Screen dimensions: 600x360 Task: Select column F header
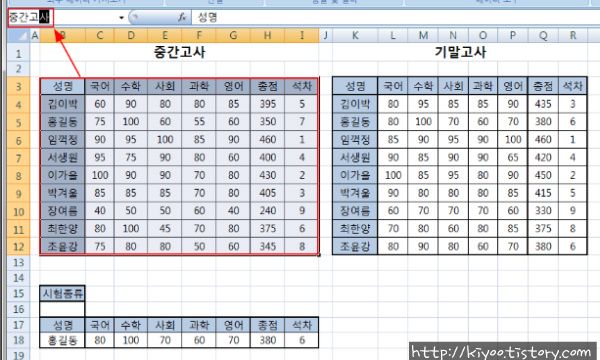tap(199, 36)
